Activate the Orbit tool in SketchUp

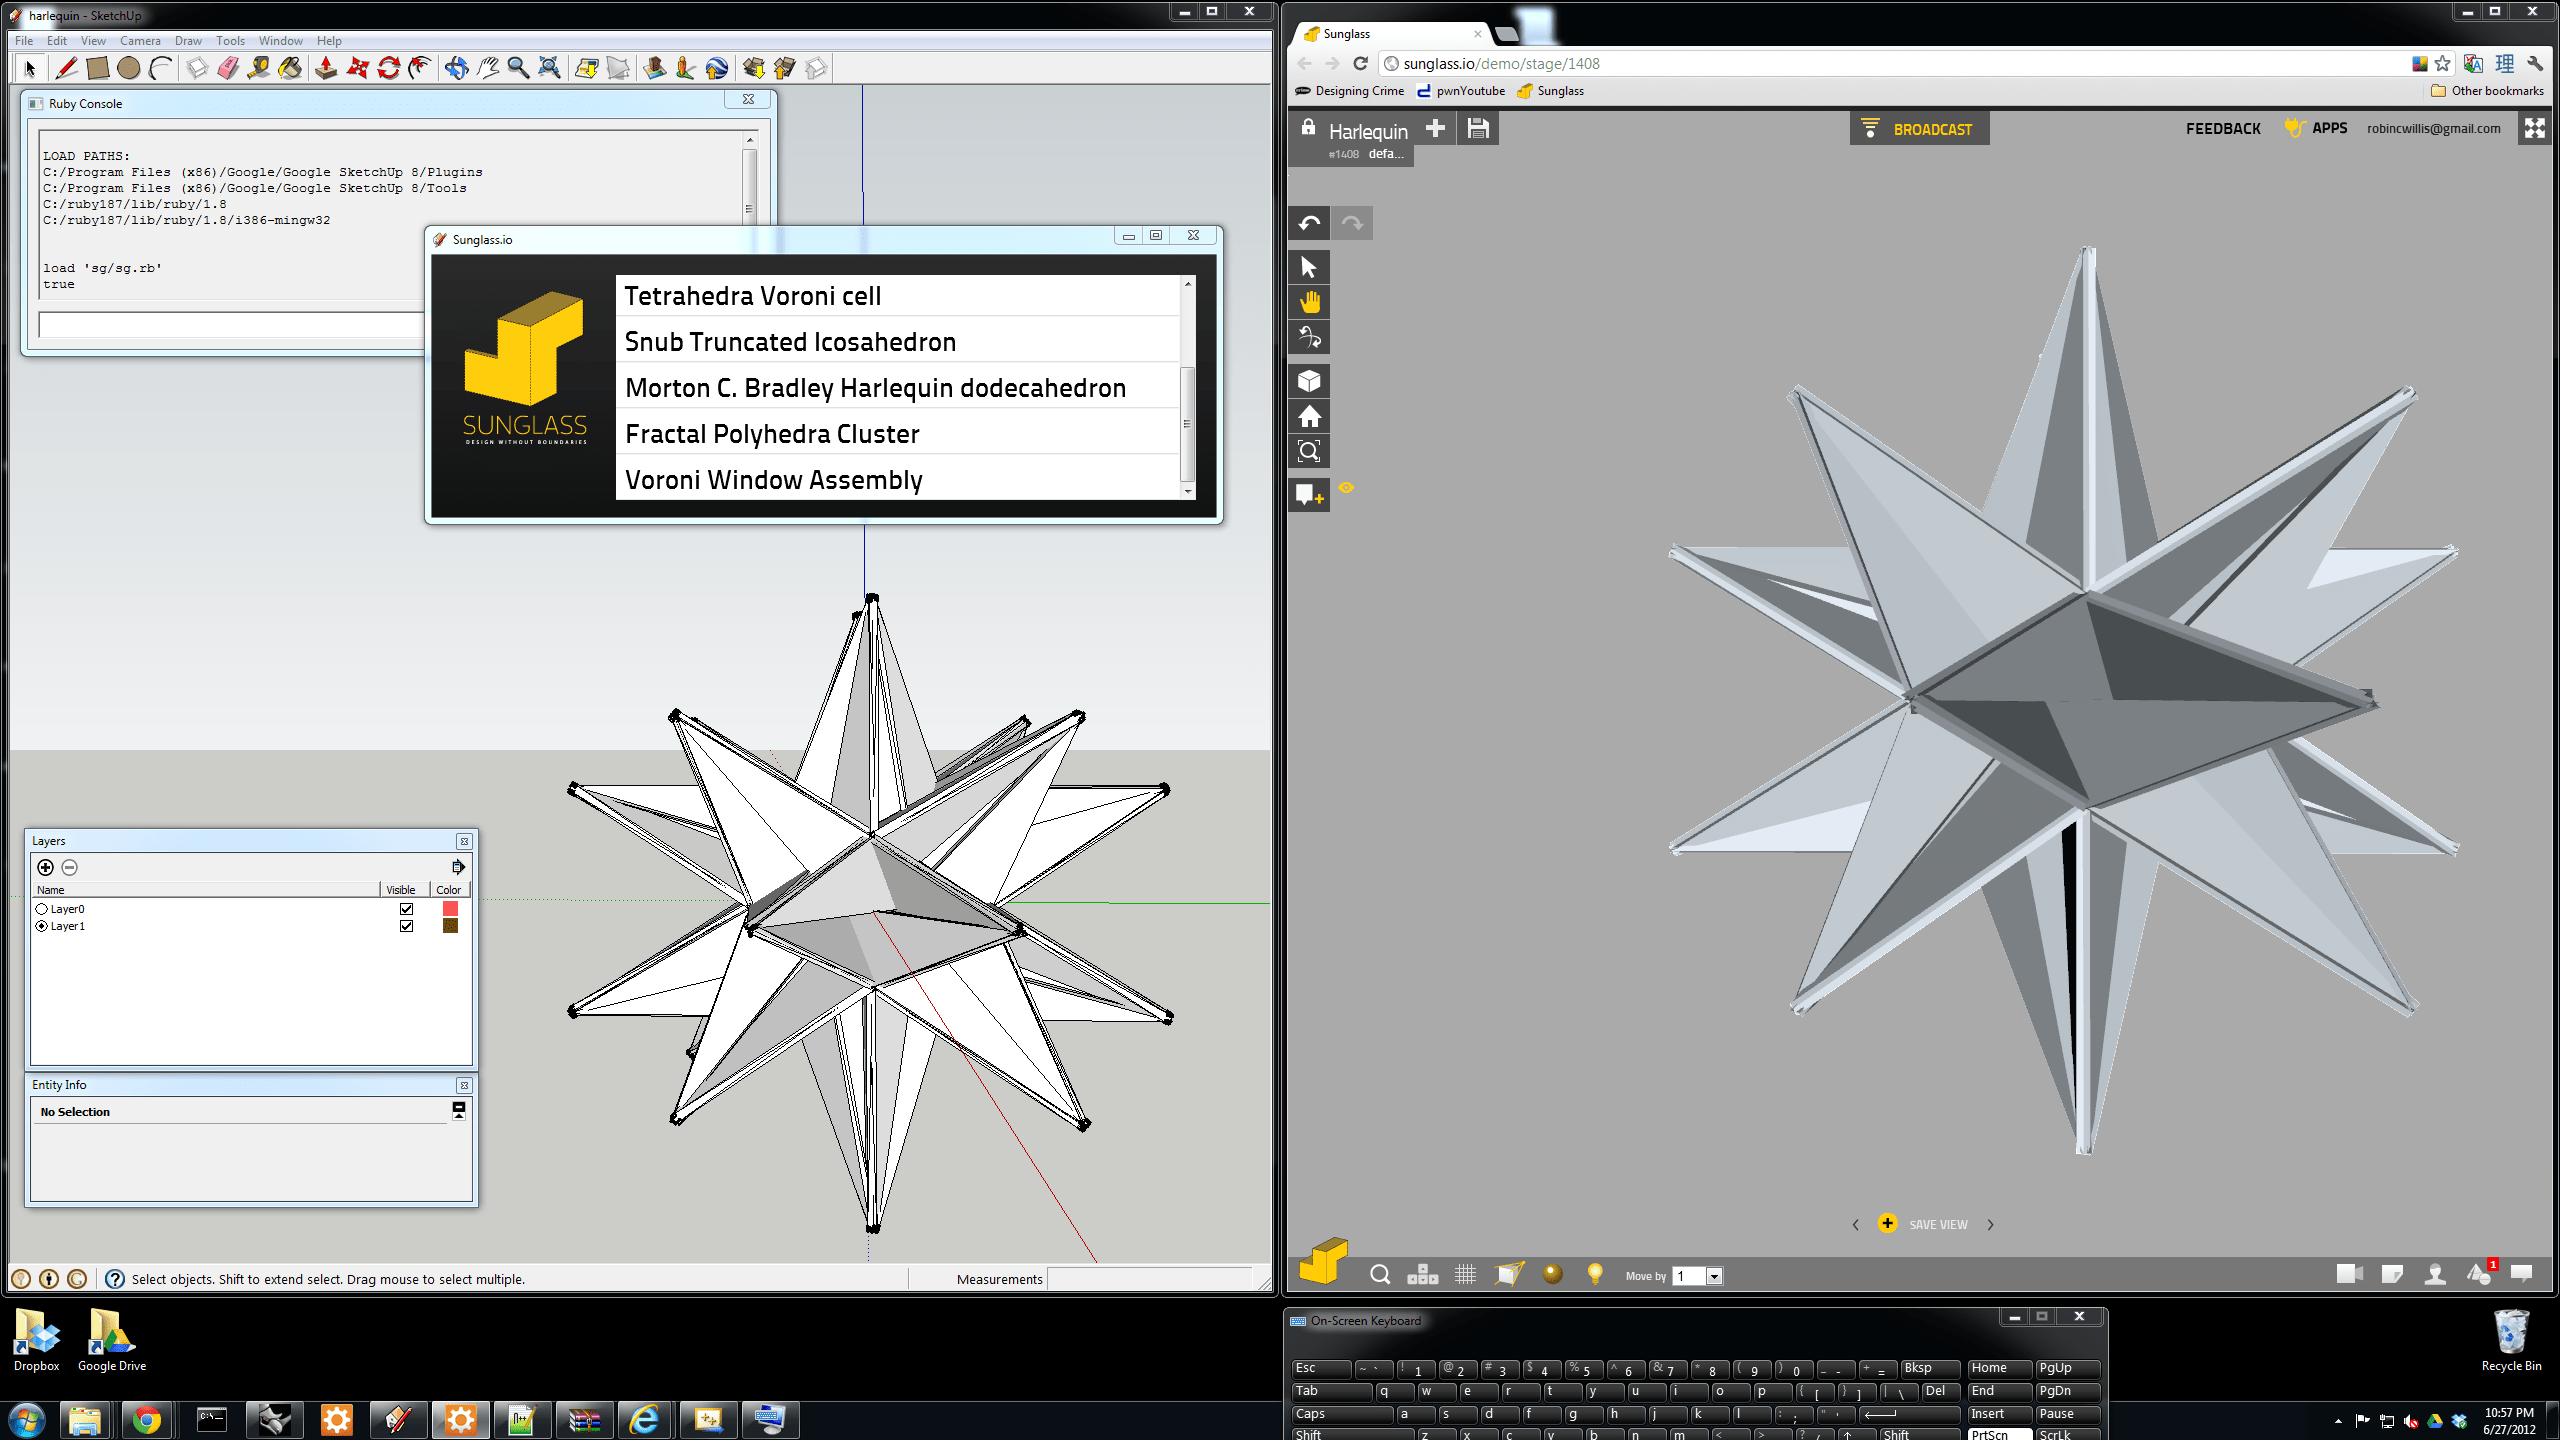click(456, 68)
